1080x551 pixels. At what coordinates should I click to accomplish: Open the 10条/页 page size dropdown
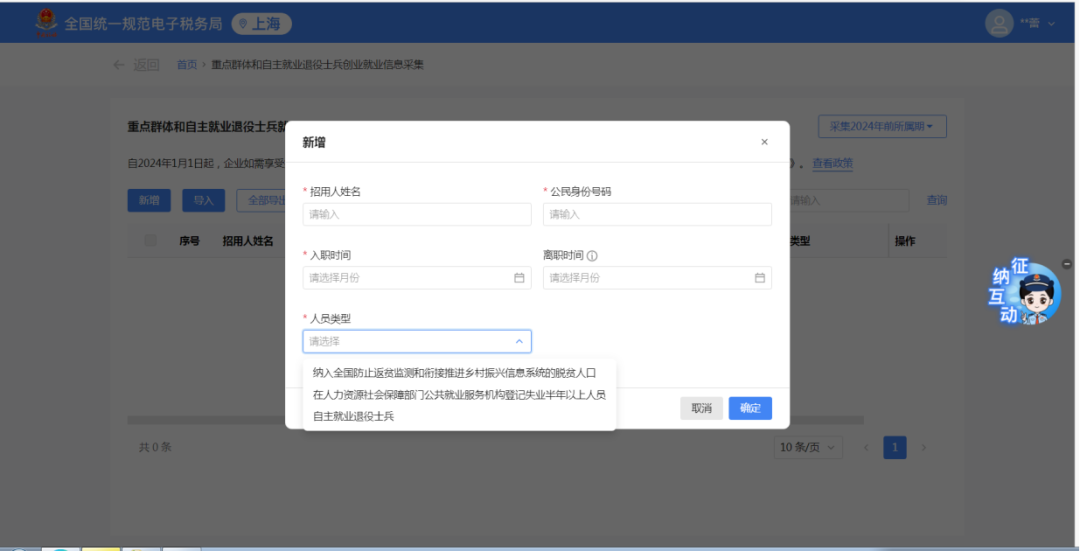point(808,447)
